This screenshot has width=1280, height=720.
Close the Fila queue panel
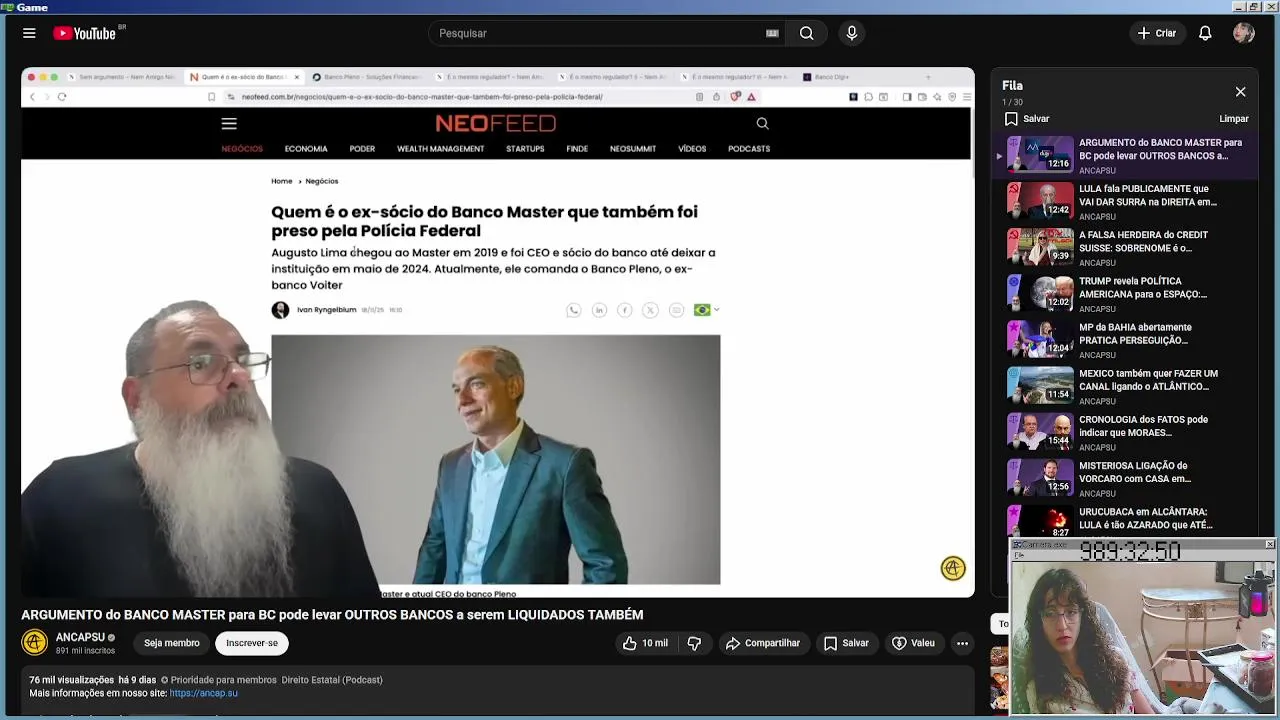coord(1240,92)
